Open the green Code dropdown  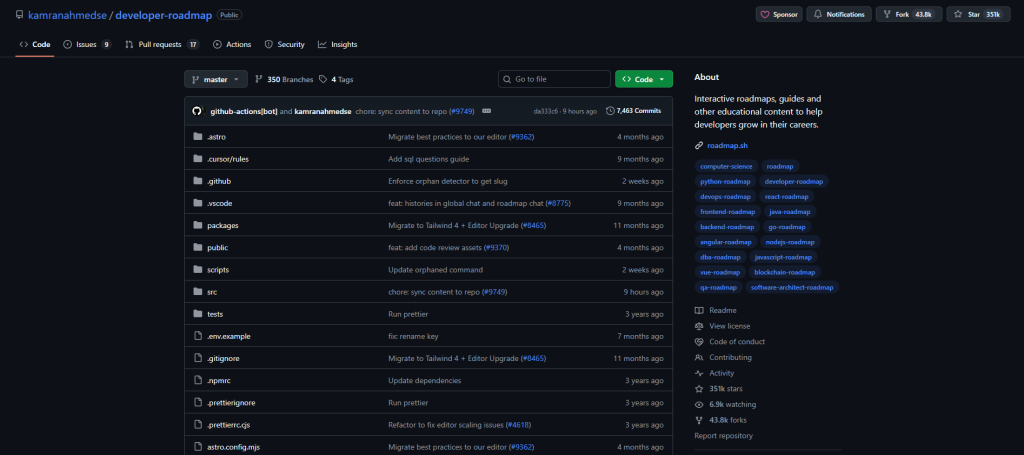pyautogui.click(x=644, y=79)
